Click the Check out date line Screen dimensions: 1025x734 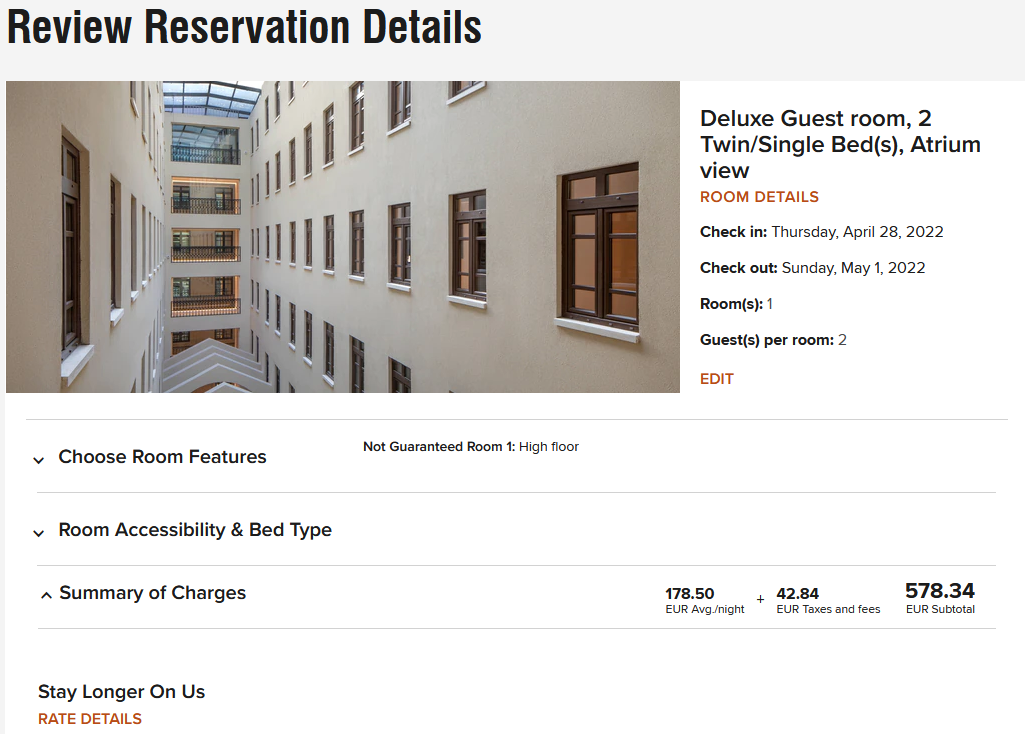click(812, 268)
